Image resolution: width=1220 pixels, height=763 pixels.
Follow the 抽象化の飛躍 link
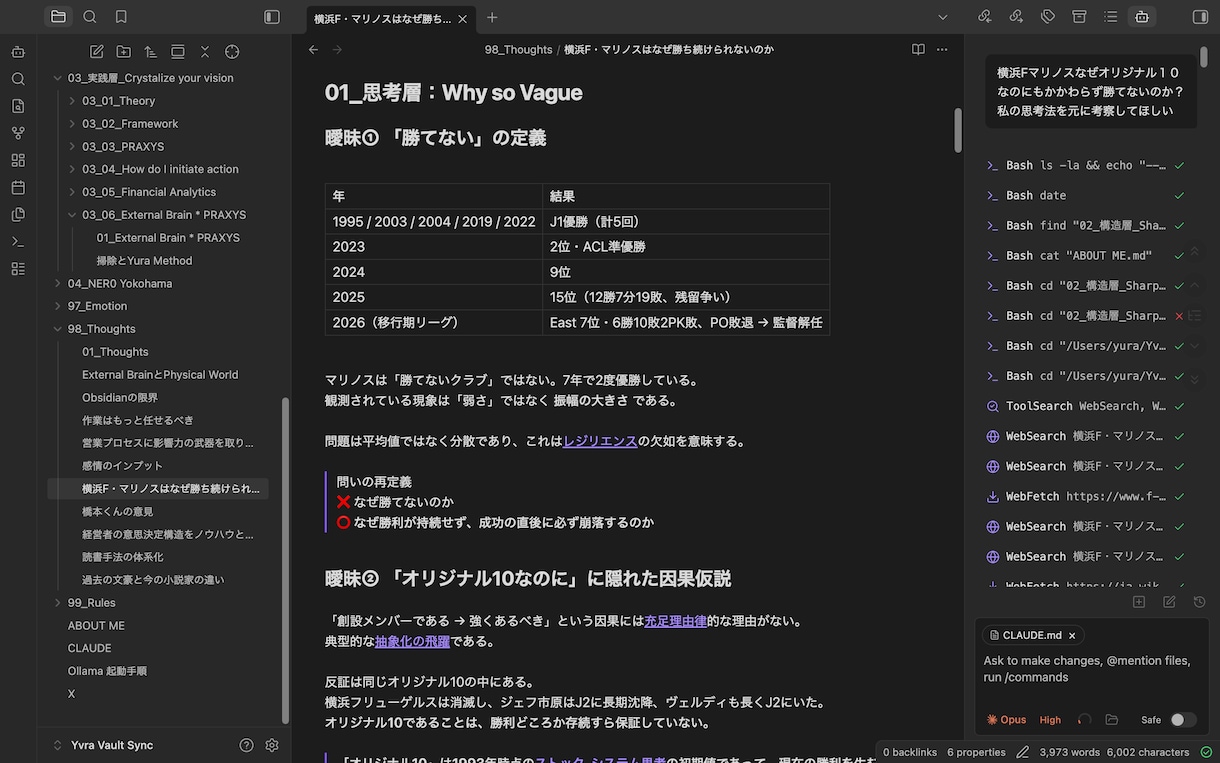(412, 641)
